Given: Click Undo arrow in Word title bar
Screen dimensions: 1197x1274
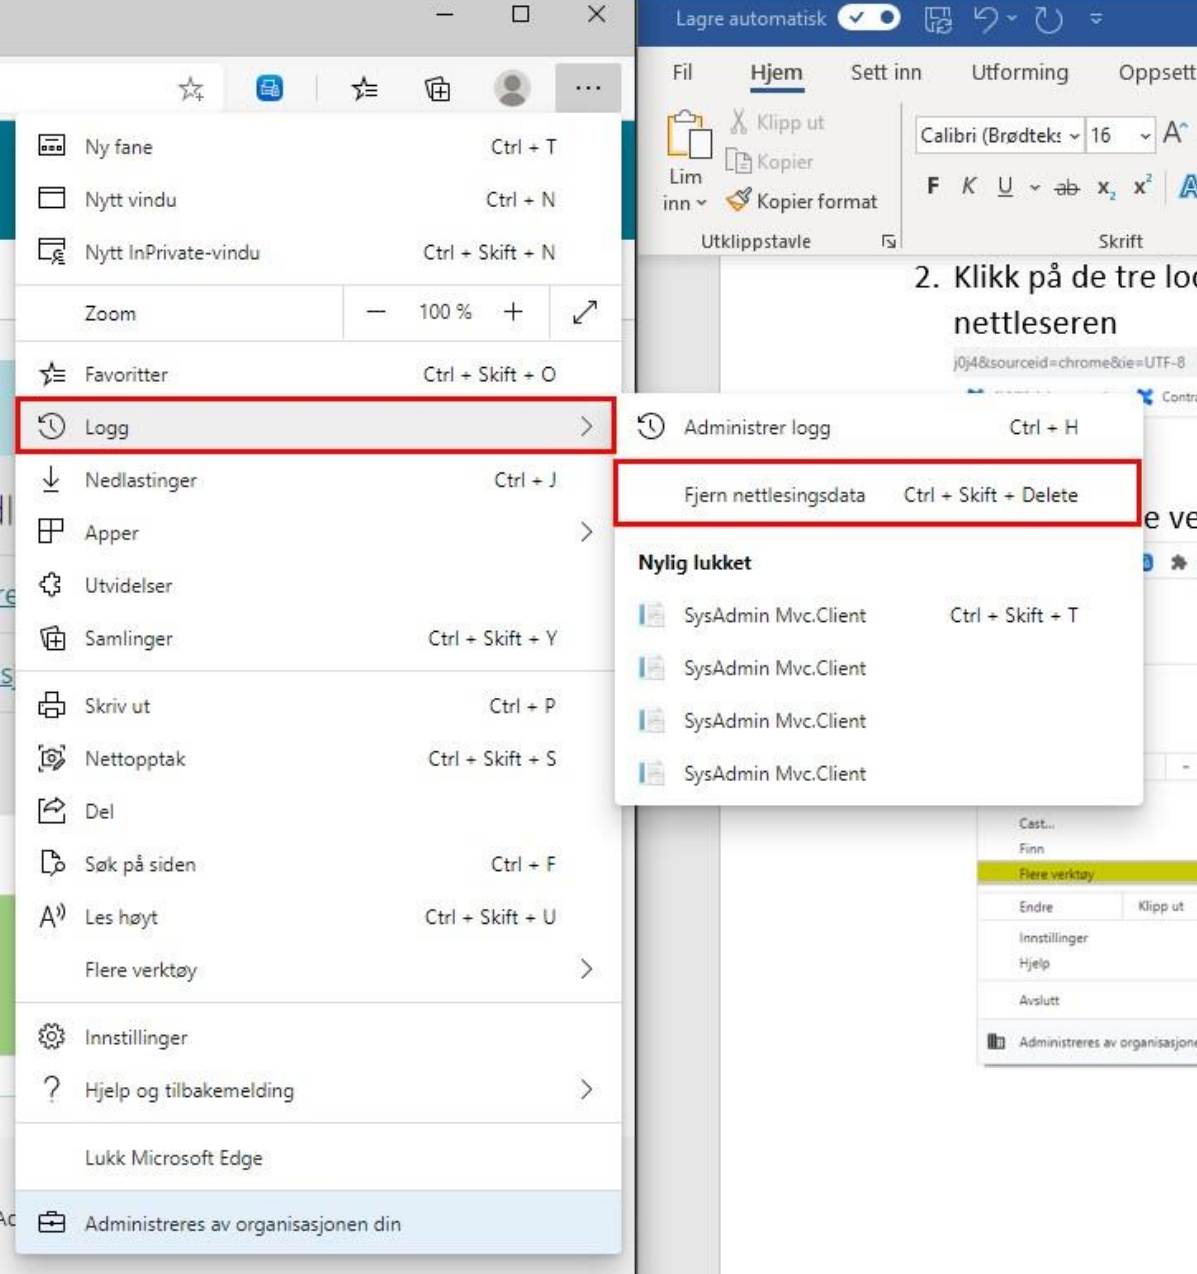Looking at the screenshot, I should 986,19.
